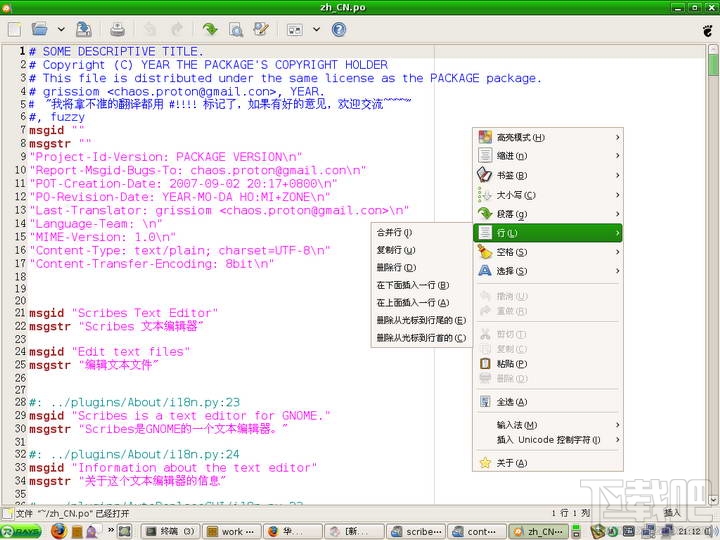This screenshot has width=720, height=540.
Task: Switch to the 'scribe…' taskbar window
Action: [x=416, y=532]
